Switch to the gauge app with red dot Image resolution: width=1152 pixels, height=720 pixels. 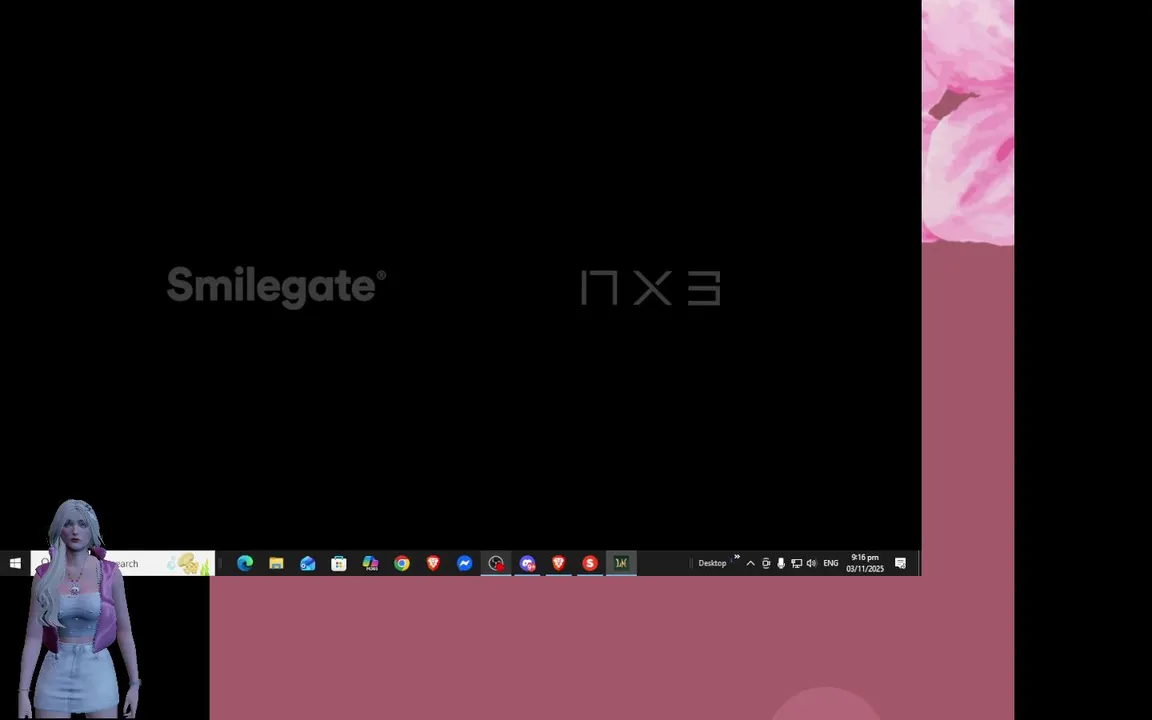tap(496, 564)
